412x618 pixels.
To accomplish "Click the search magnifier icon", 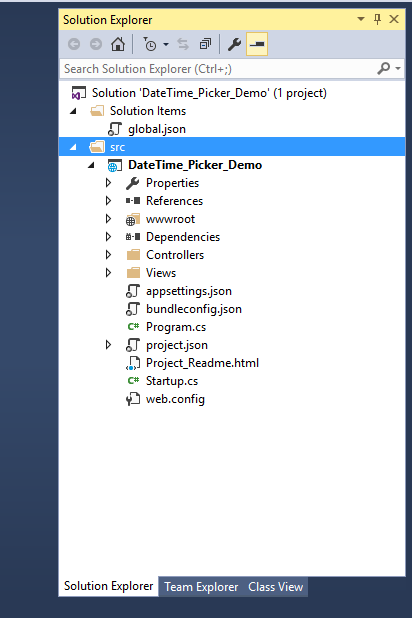I will 383,69.
